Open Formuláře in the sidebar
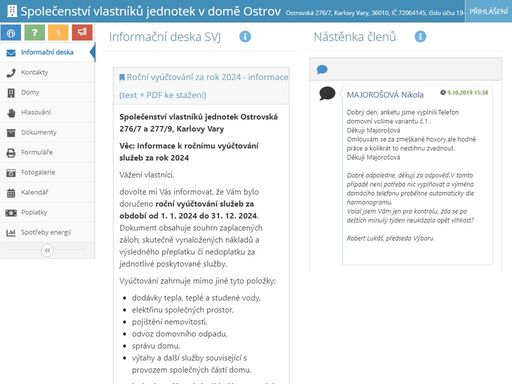The height and width of the screenshot is (384, 512). coord(47,152)
